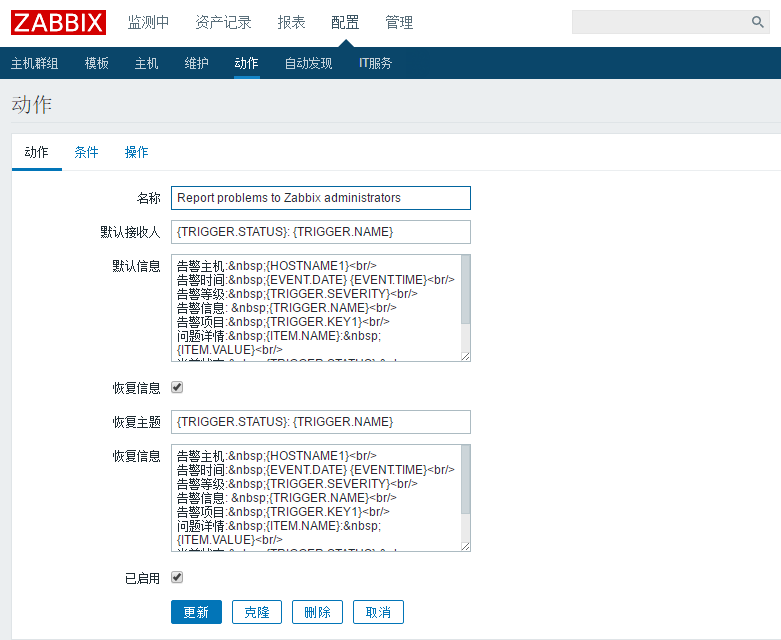Click the 克隆 button
This screenshot has height=640, width=781.
pyautogui.click(x=257, y=612)
